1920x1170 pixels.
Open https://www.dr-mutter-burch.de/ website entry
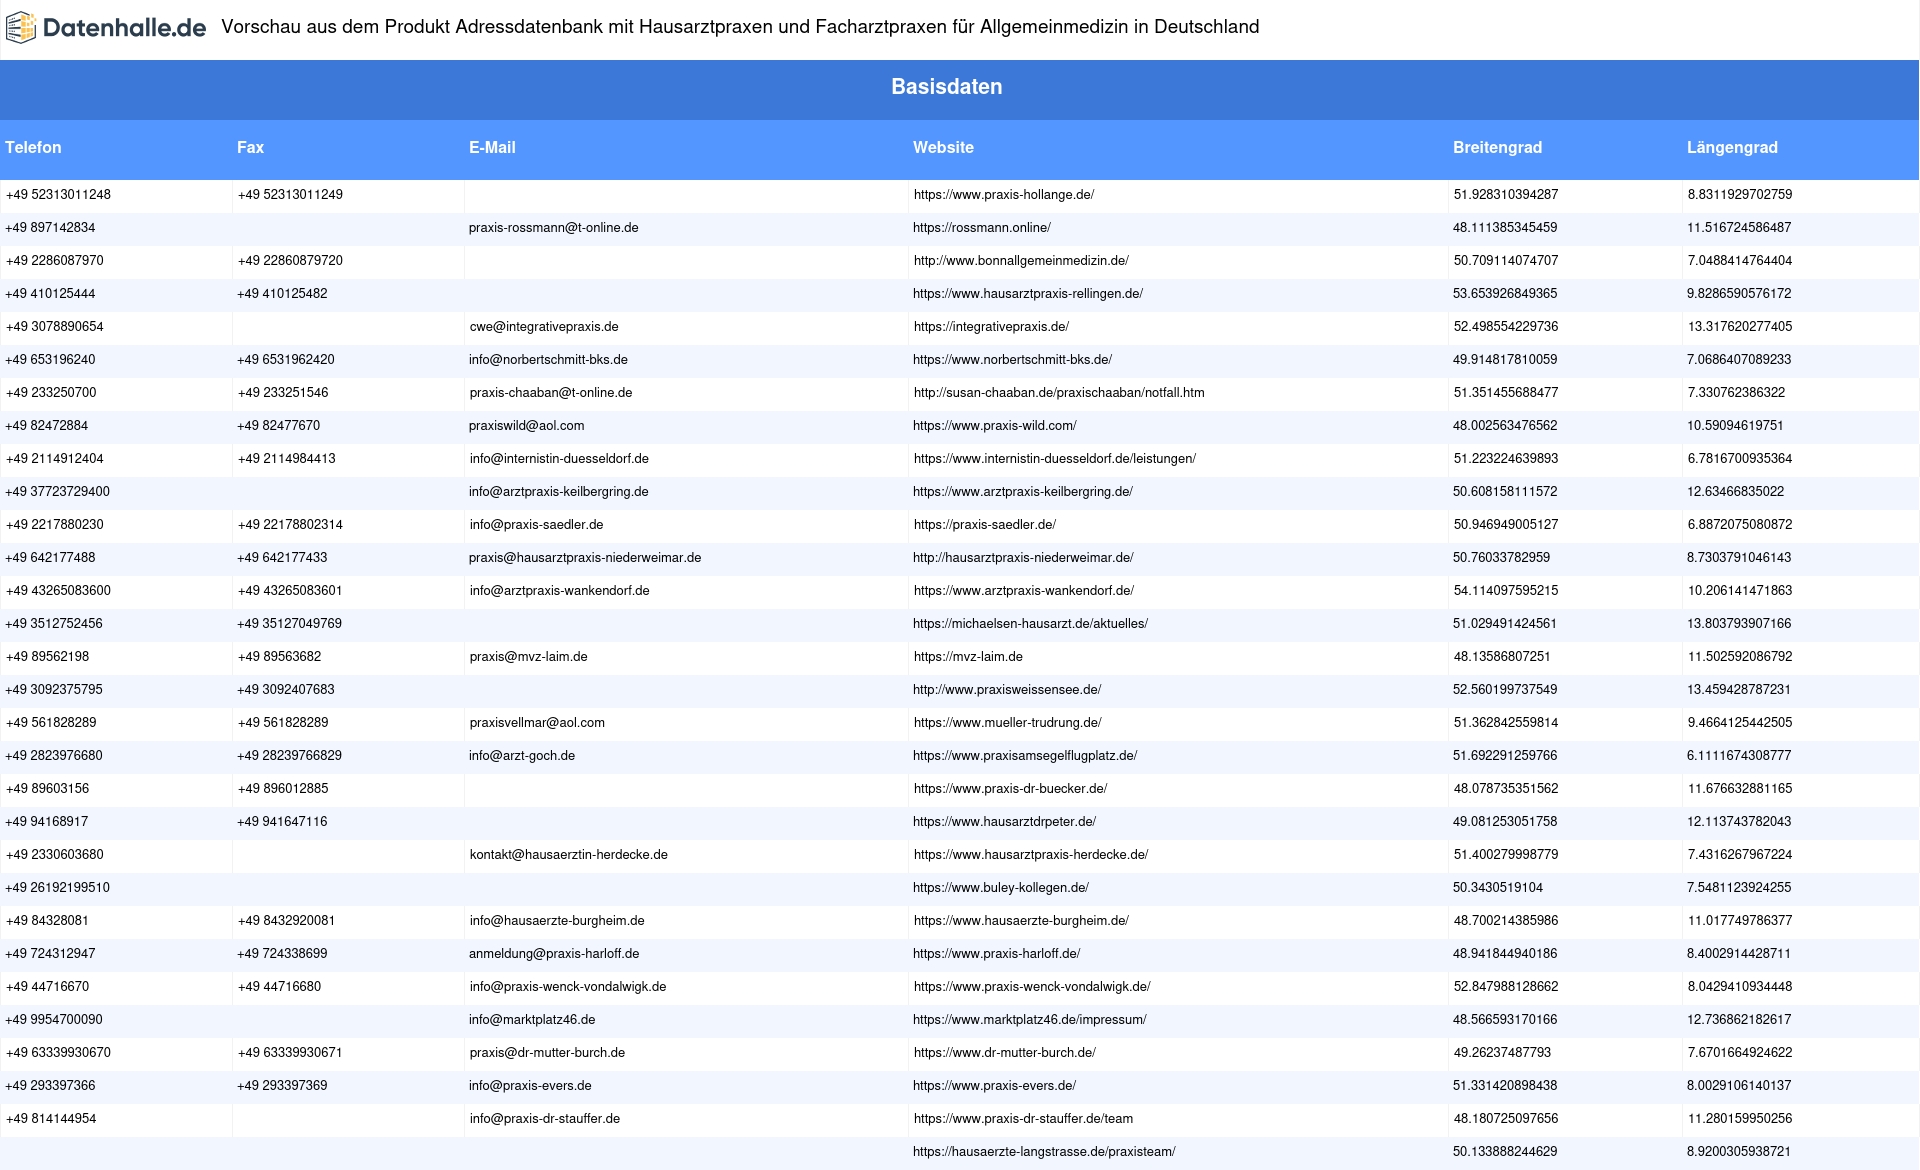pyautogui.click(x=1005, y=1053)
